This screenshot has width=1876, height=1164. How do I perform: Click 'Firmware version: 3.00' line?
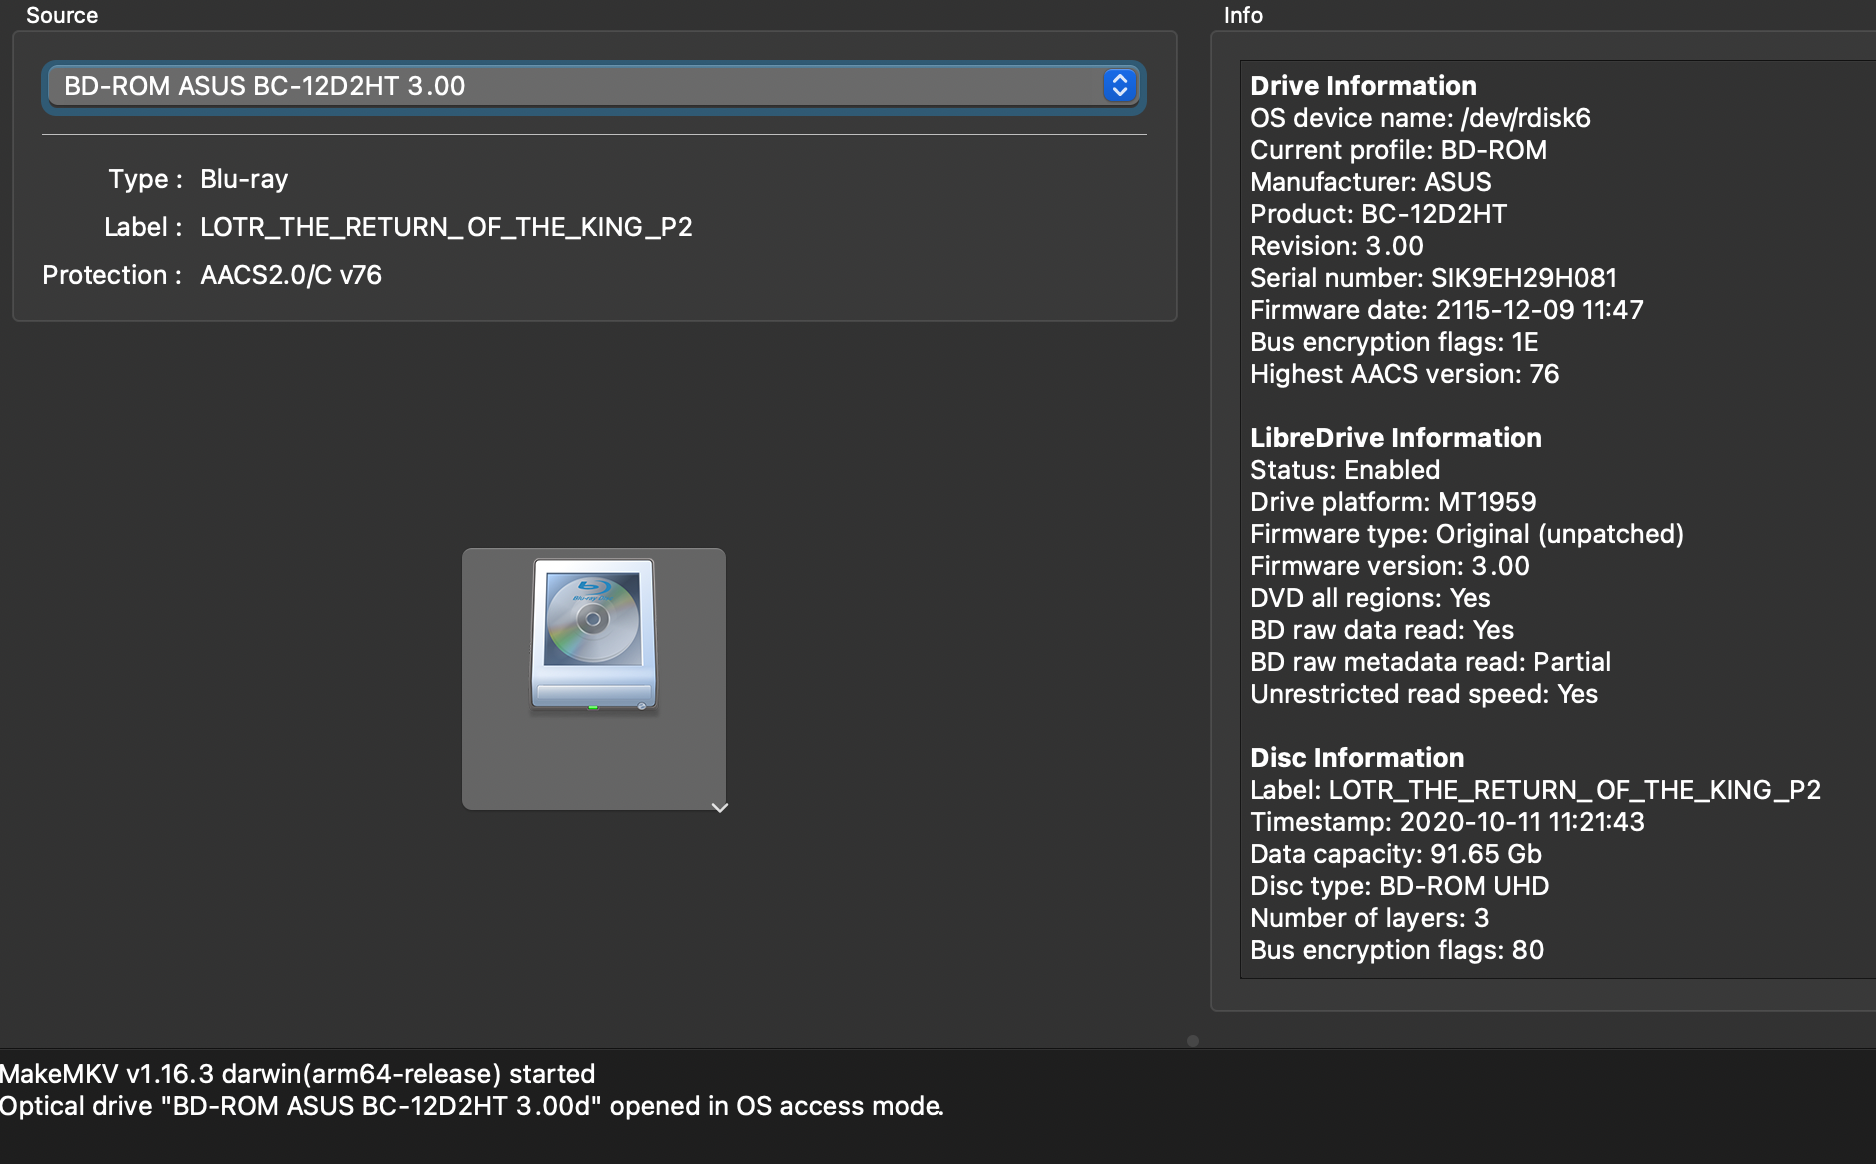pos(1389,566)
